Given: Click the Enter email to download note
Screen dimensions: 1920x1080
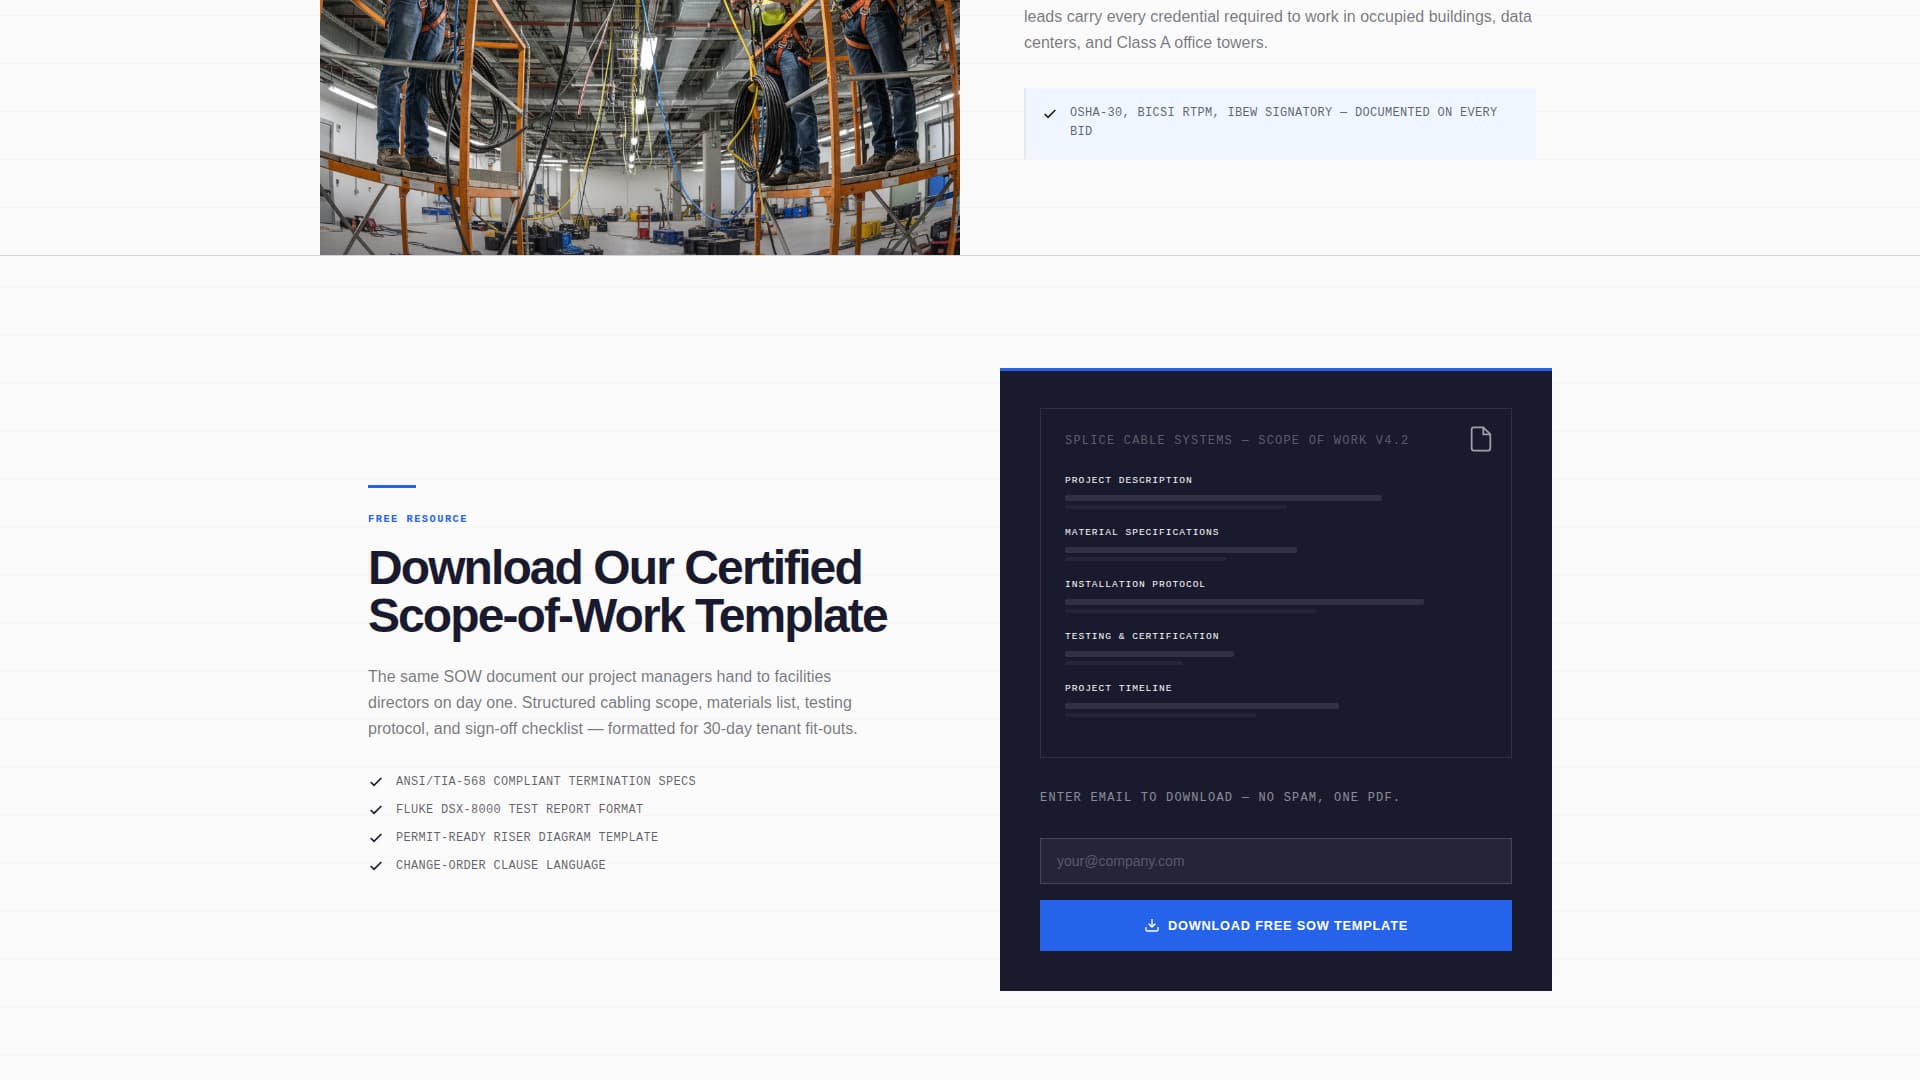Looking at the screenshot, I should pyautogui.click(x=1220, y=797).
